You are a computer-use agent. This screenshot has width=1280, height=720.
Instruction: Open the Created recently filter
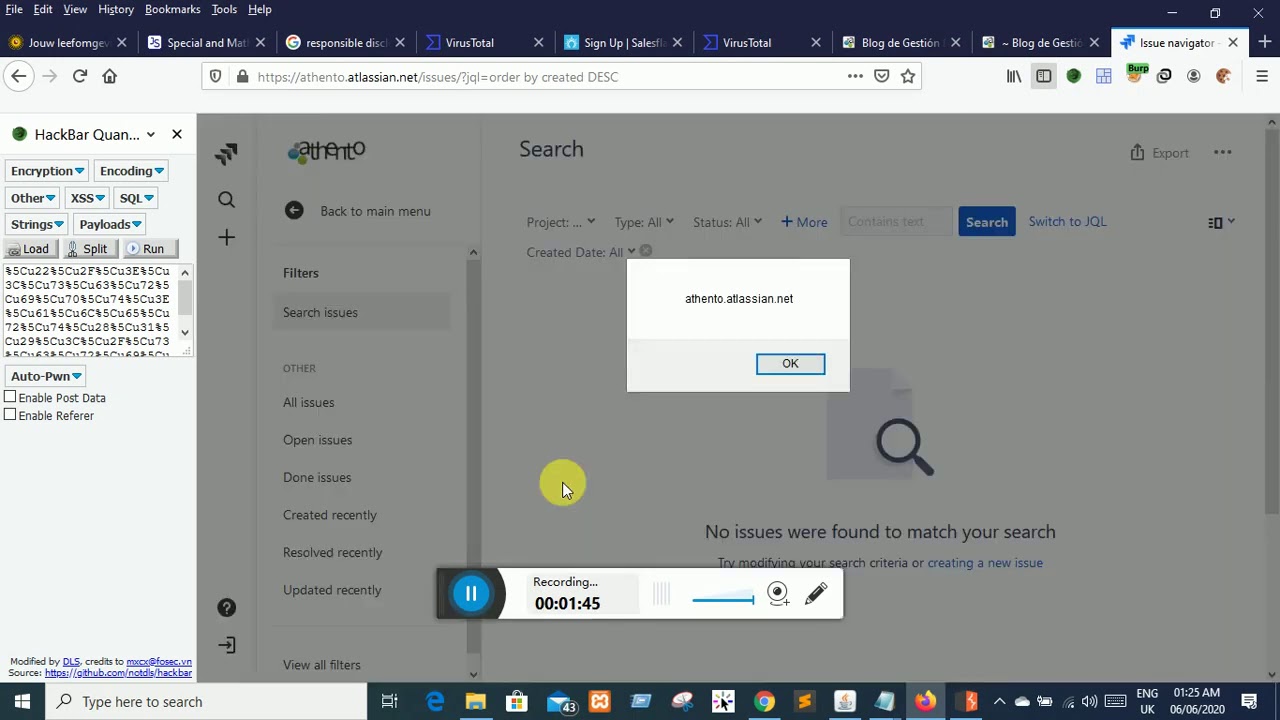[330, 515]
